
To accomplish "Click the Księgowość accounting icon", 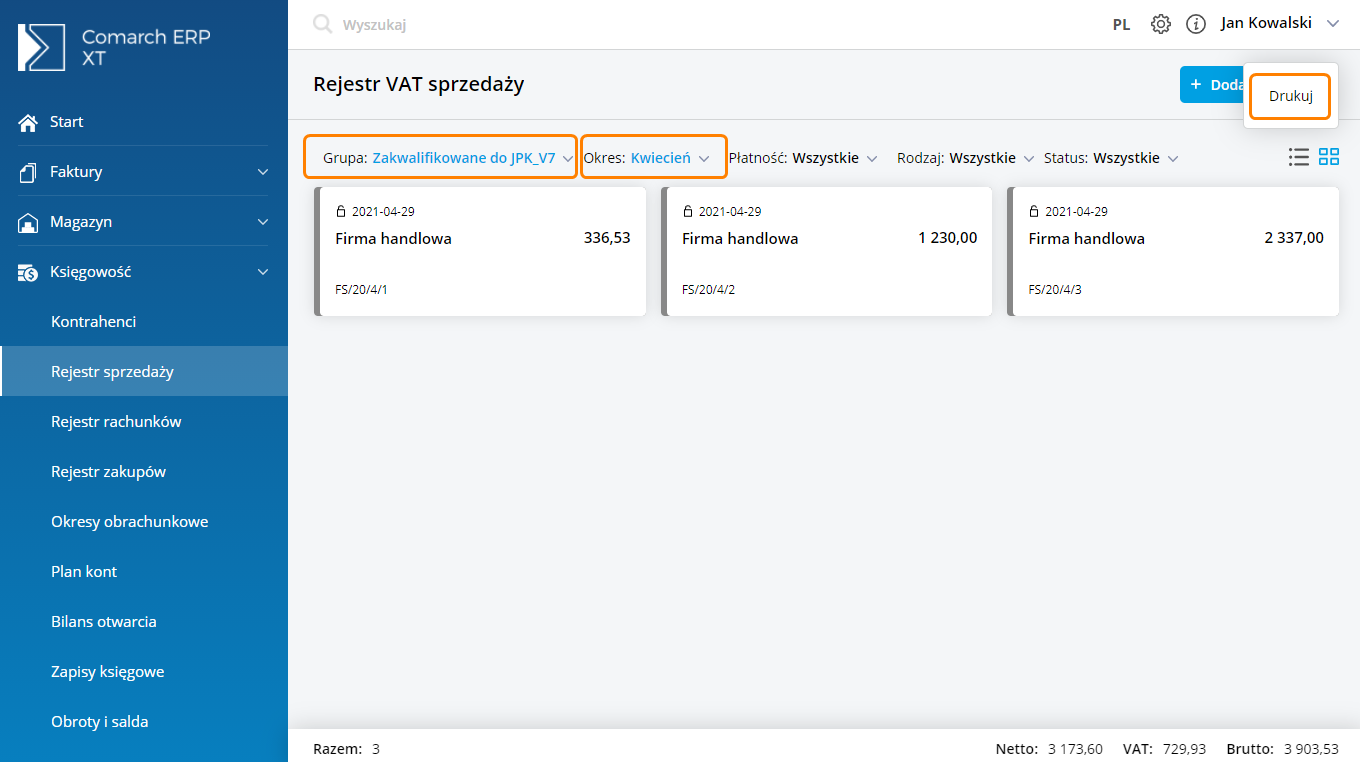I will pos(28,272).
